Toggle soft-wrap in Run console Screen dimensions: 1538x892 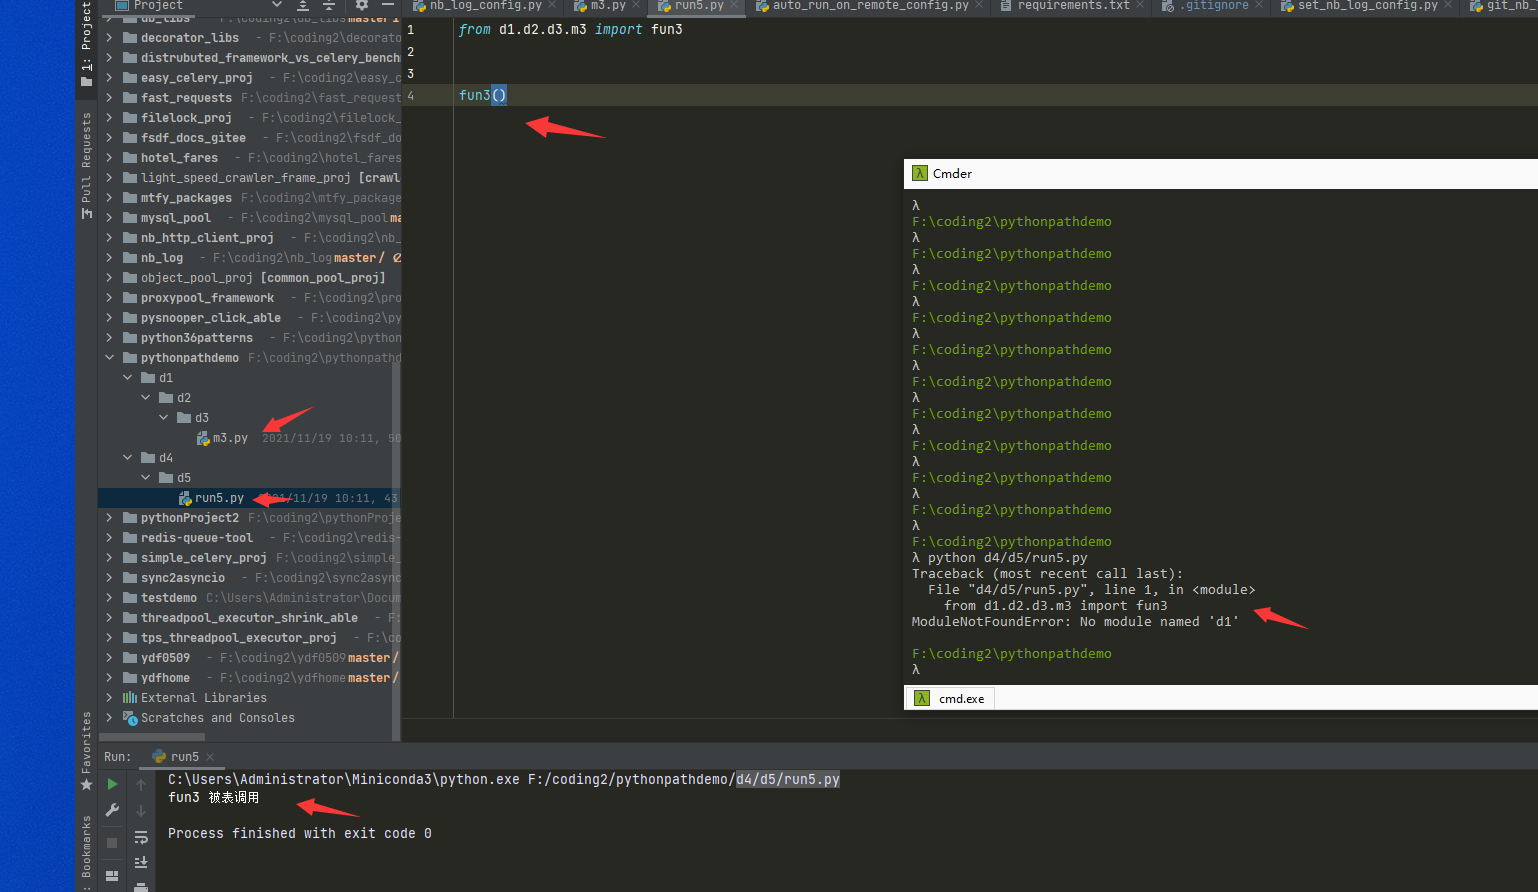coord(141,837)
